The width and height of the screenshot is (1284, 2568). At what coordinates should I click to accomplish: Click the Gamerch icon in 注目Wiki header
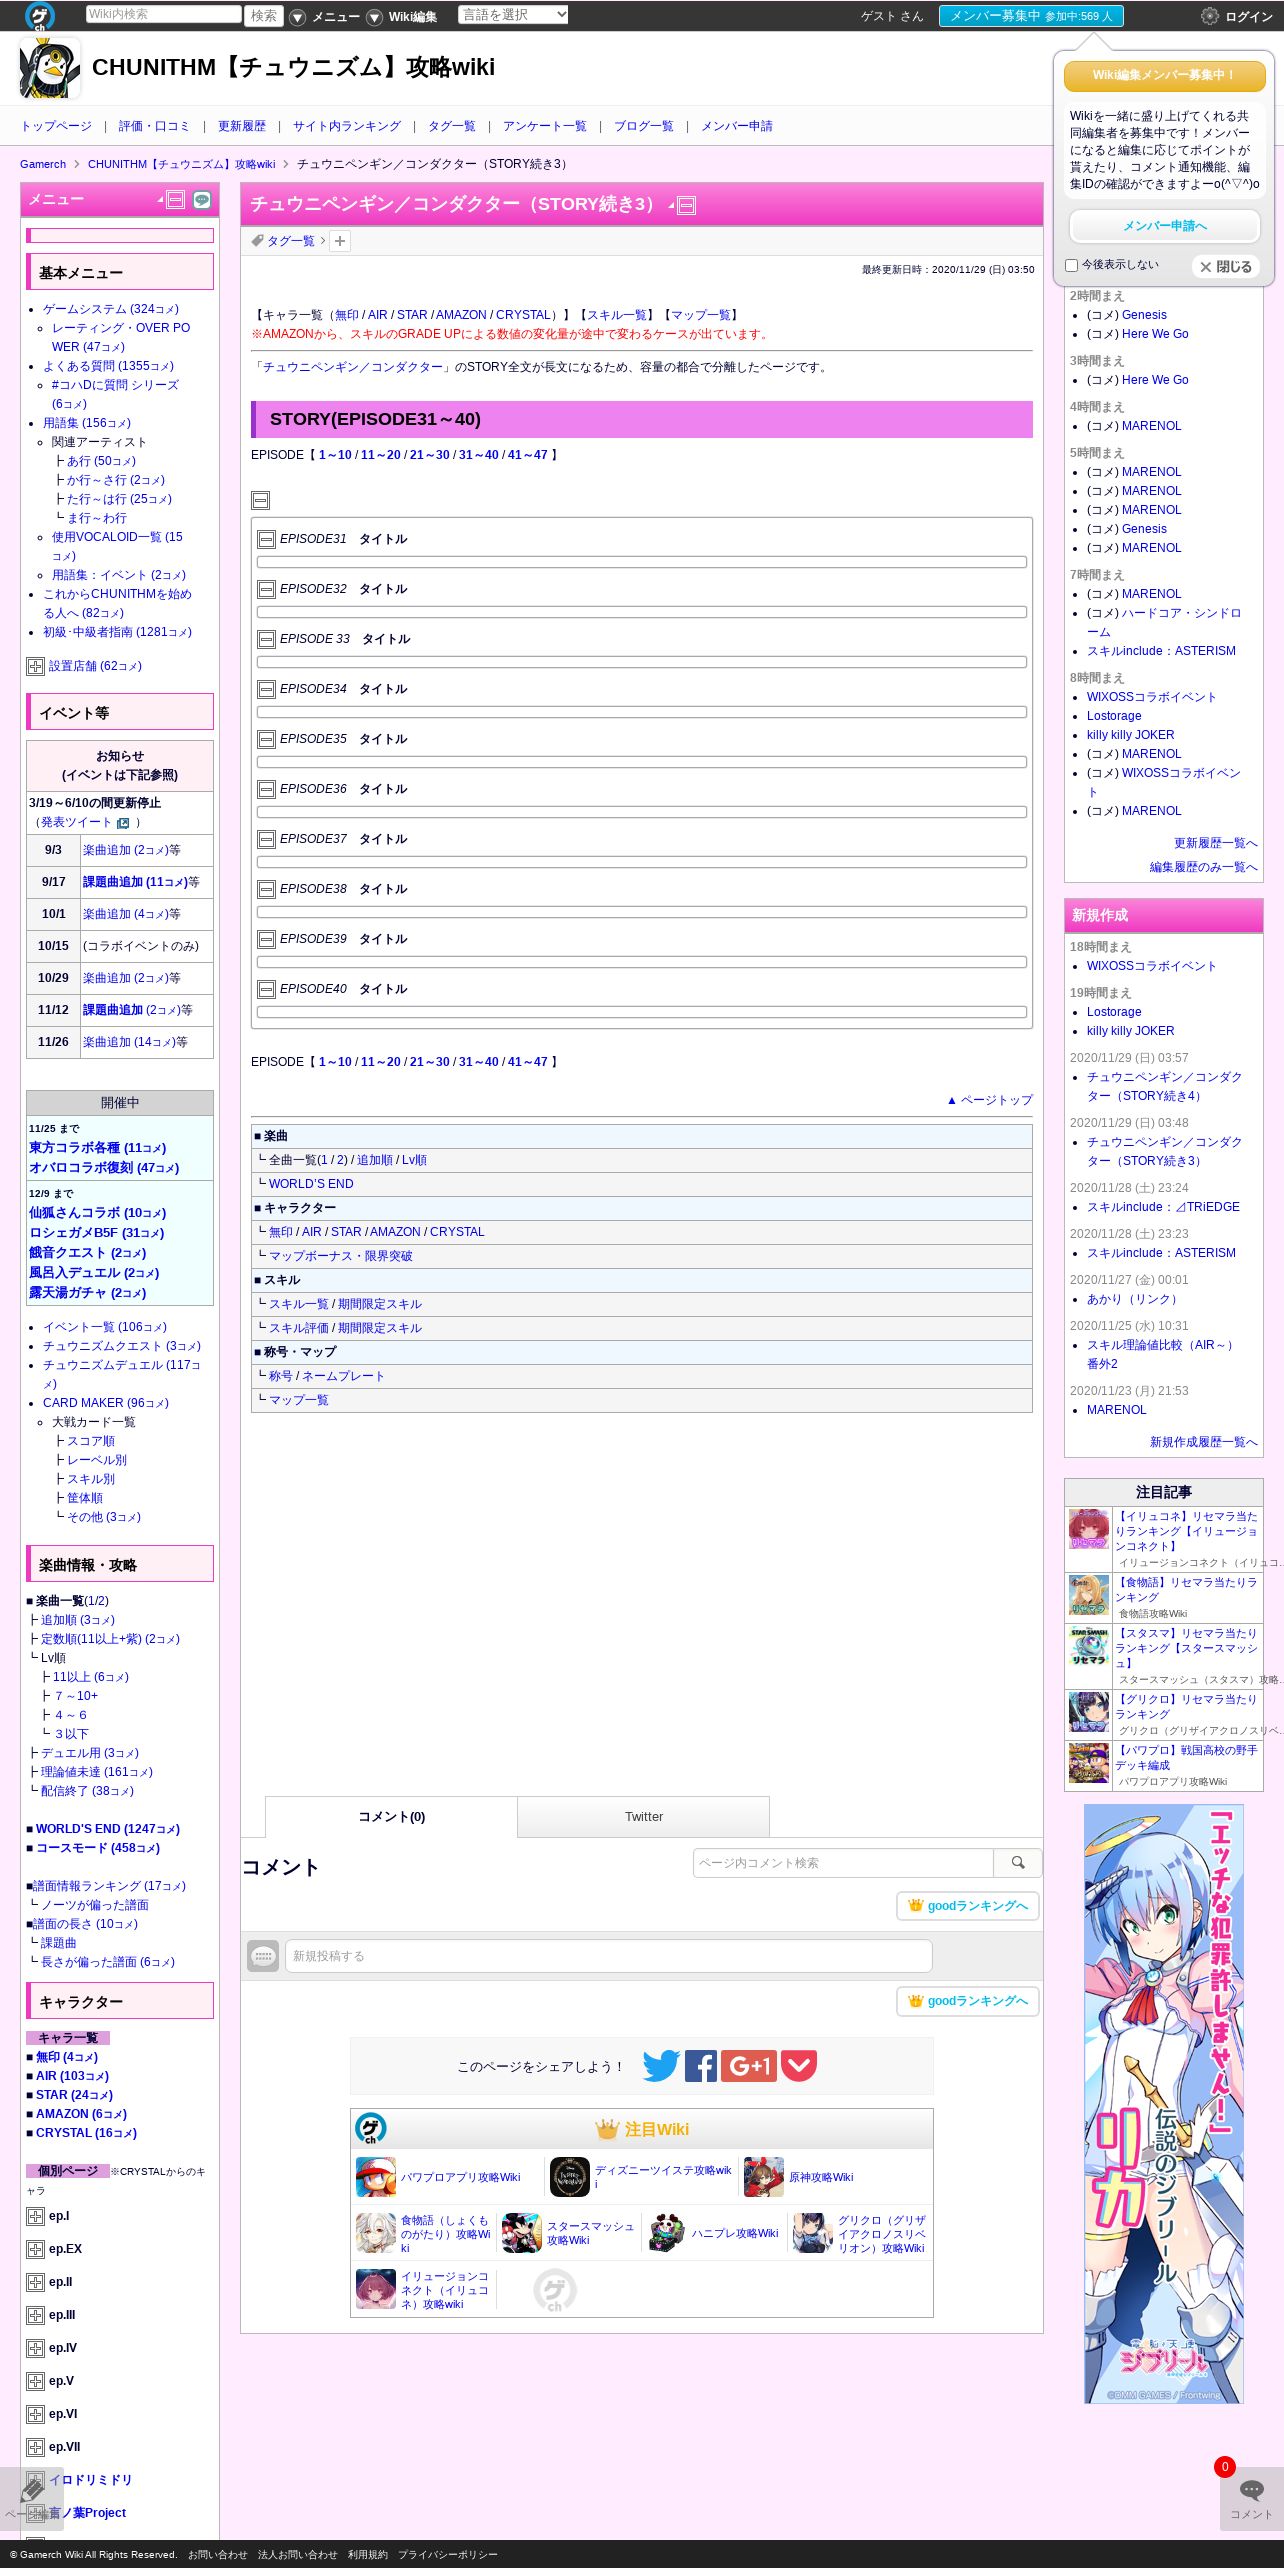pyautogui.click(x=371, y=2129)
